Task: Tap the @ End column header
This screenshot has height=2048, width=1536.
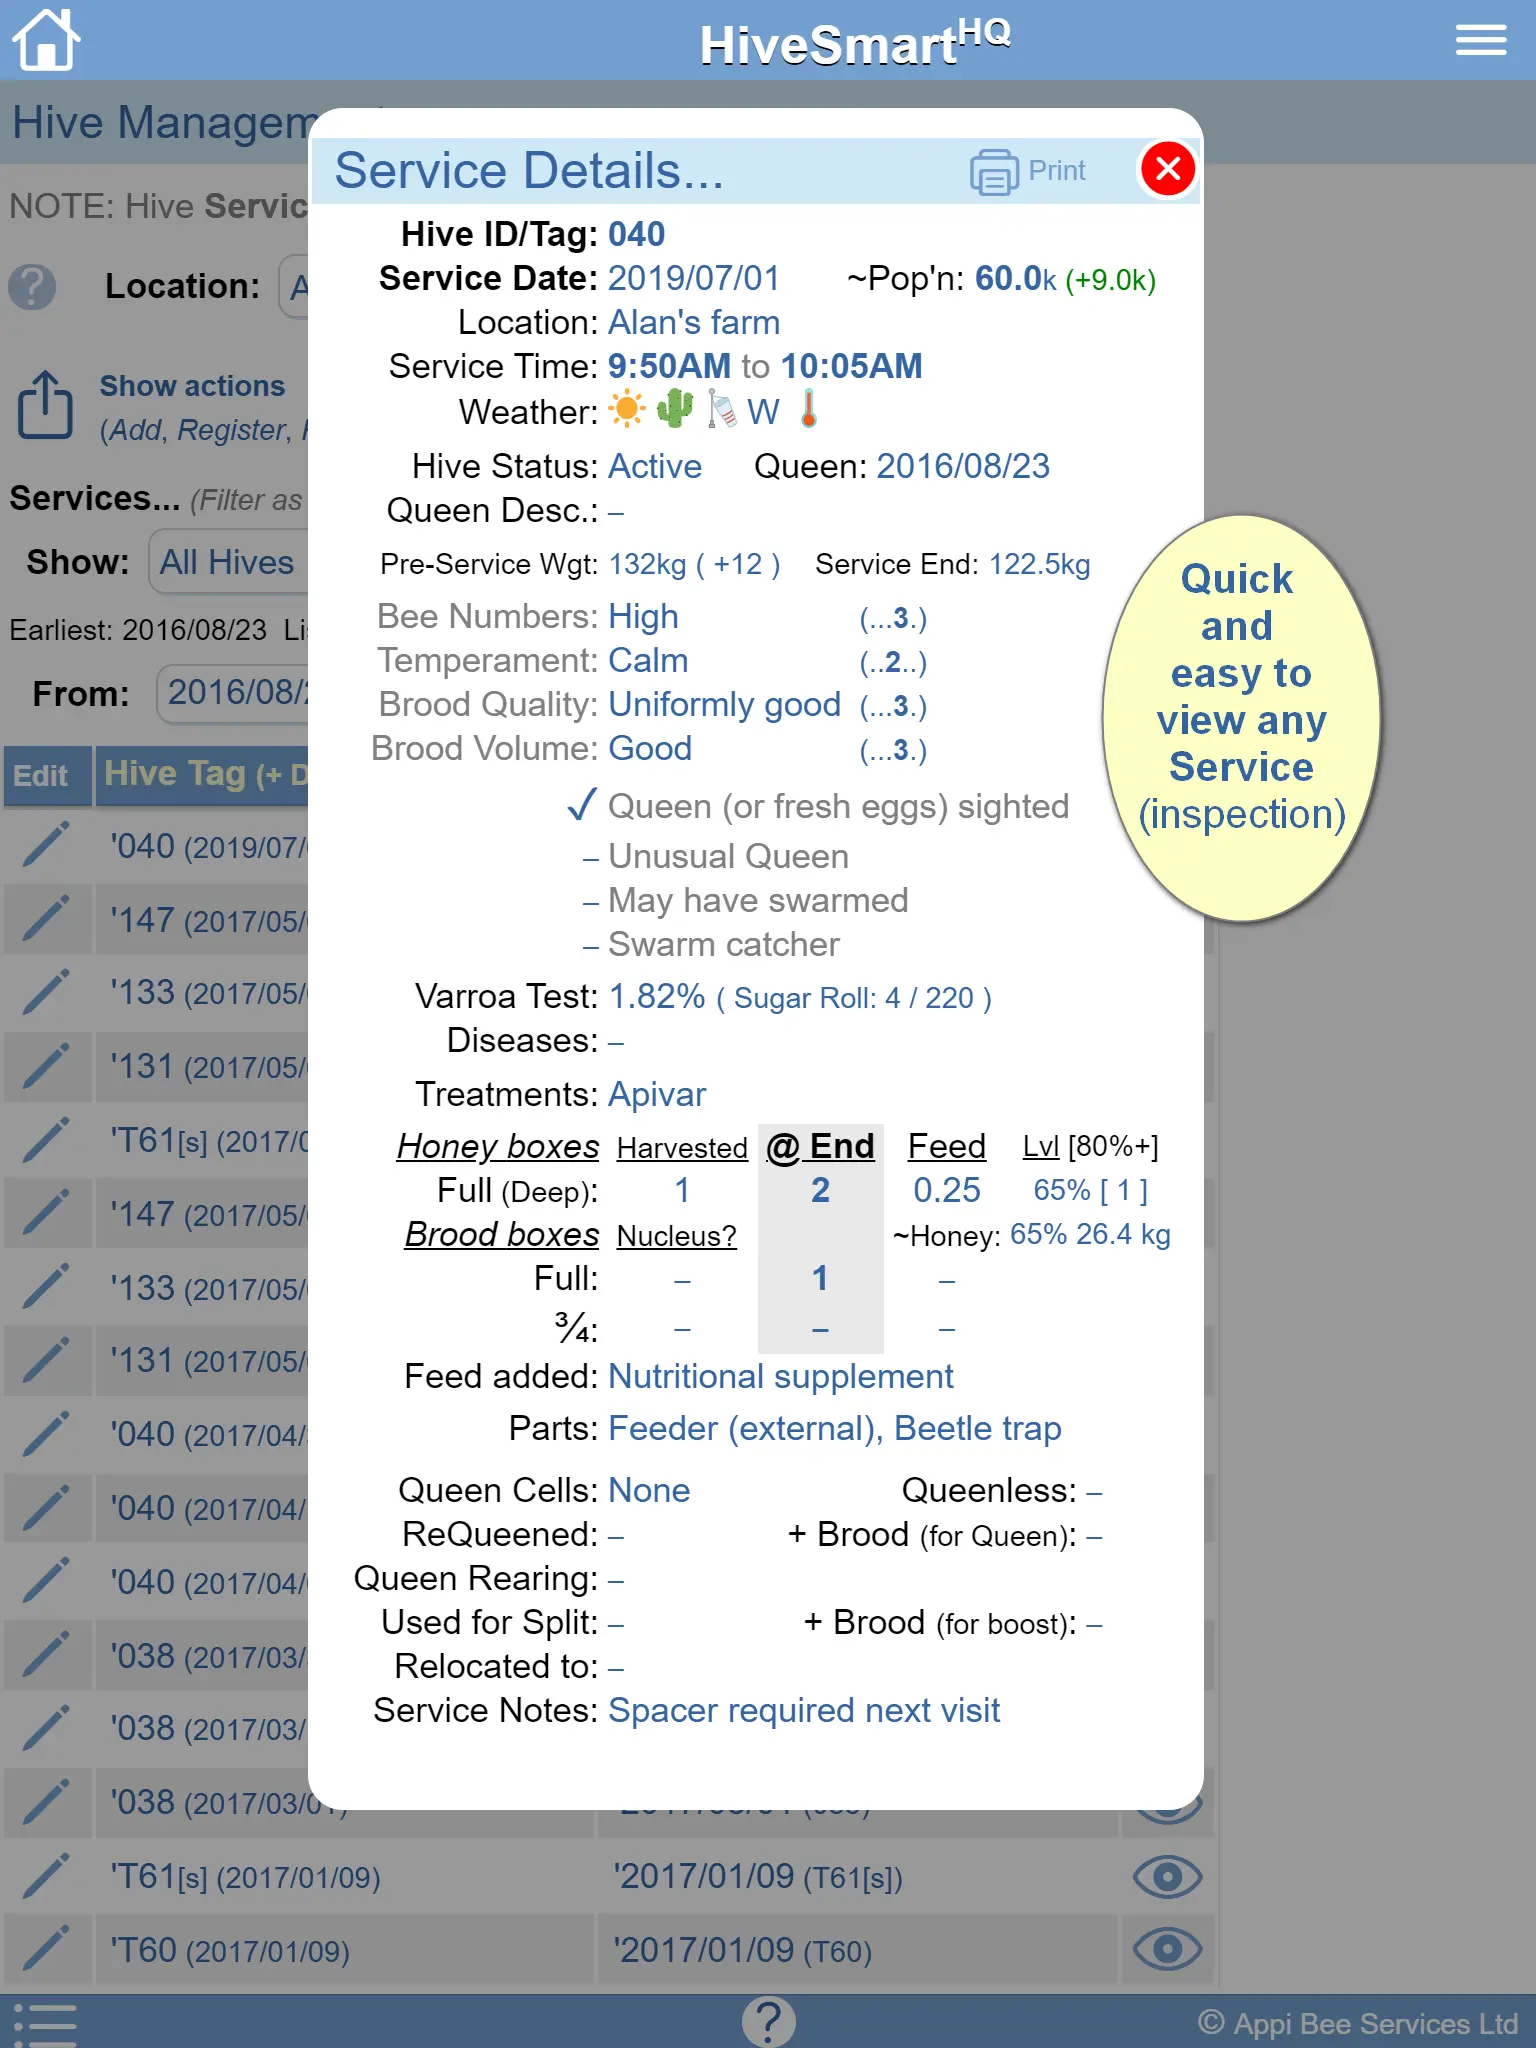Action: (820, 1146)
